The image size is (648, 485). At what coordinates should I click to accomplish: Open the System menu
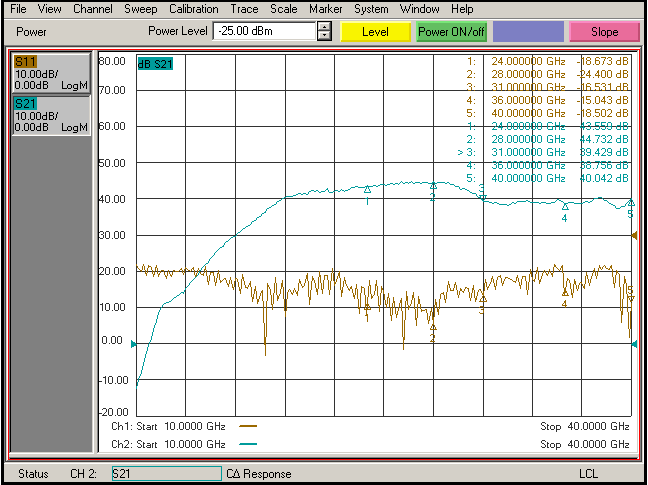371,9
